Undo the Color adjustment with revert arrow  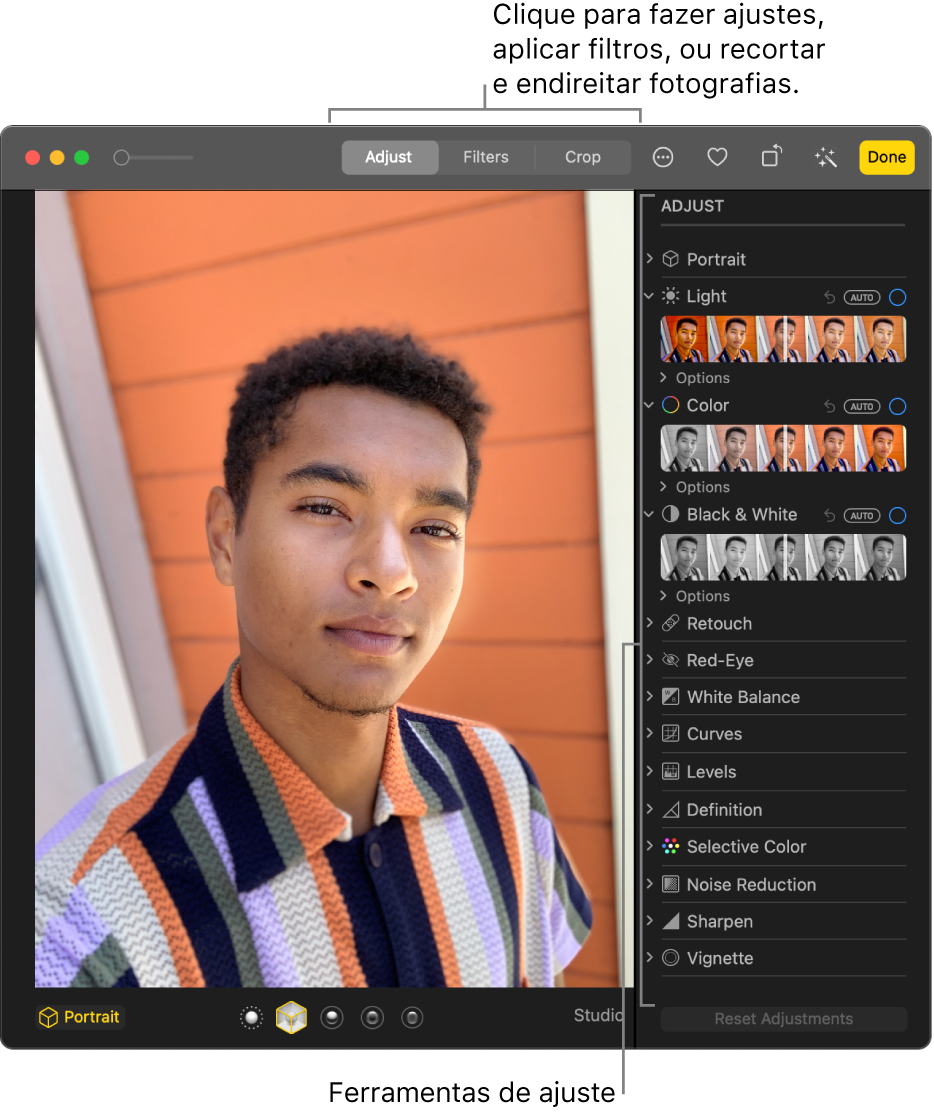[x=829, y=407]
